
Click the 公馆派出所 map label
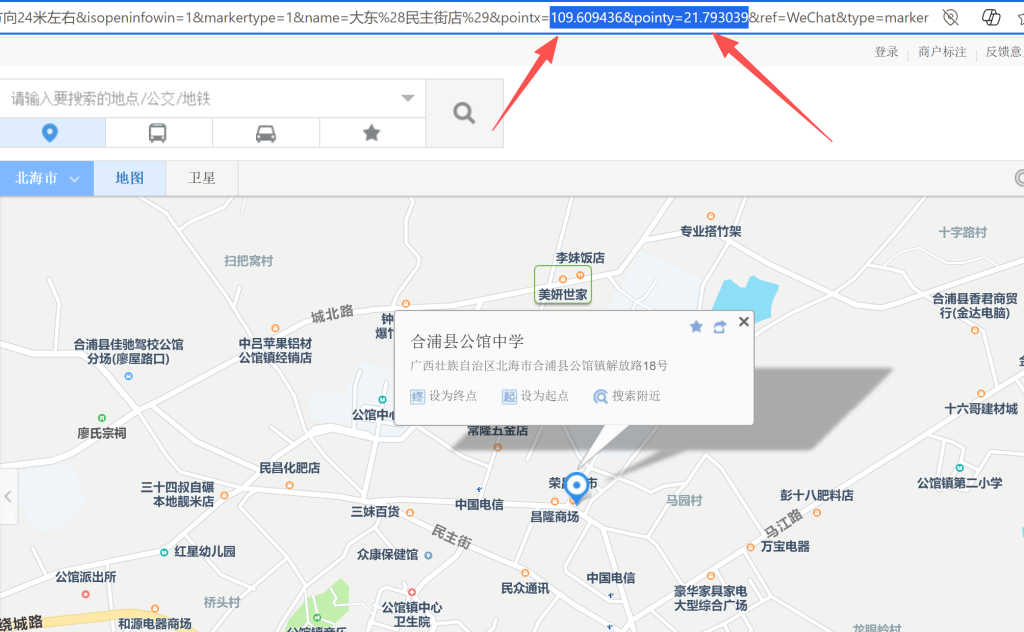(86, 577)
